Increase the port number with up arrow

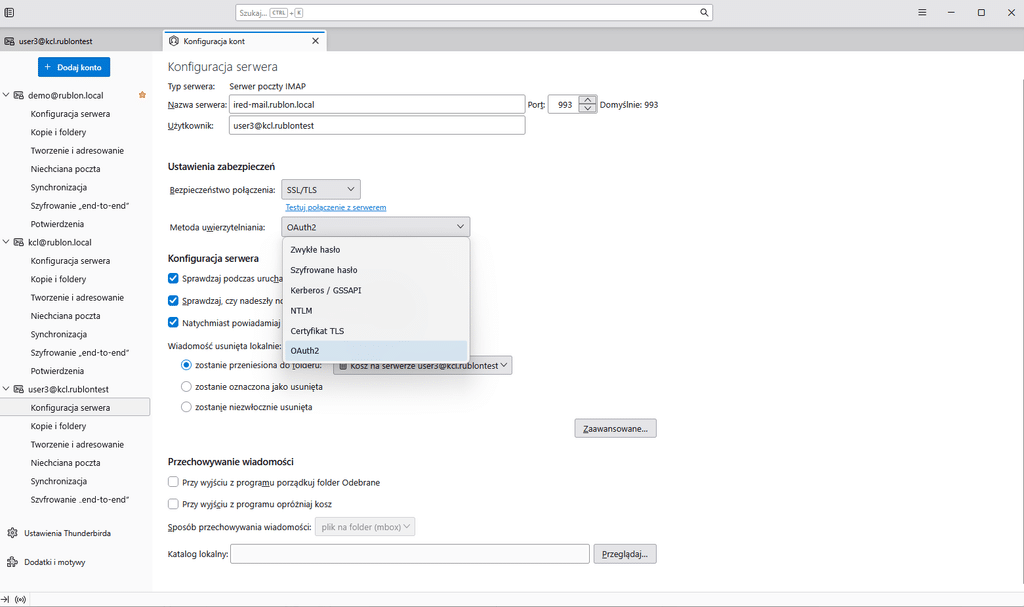(588, 100)
